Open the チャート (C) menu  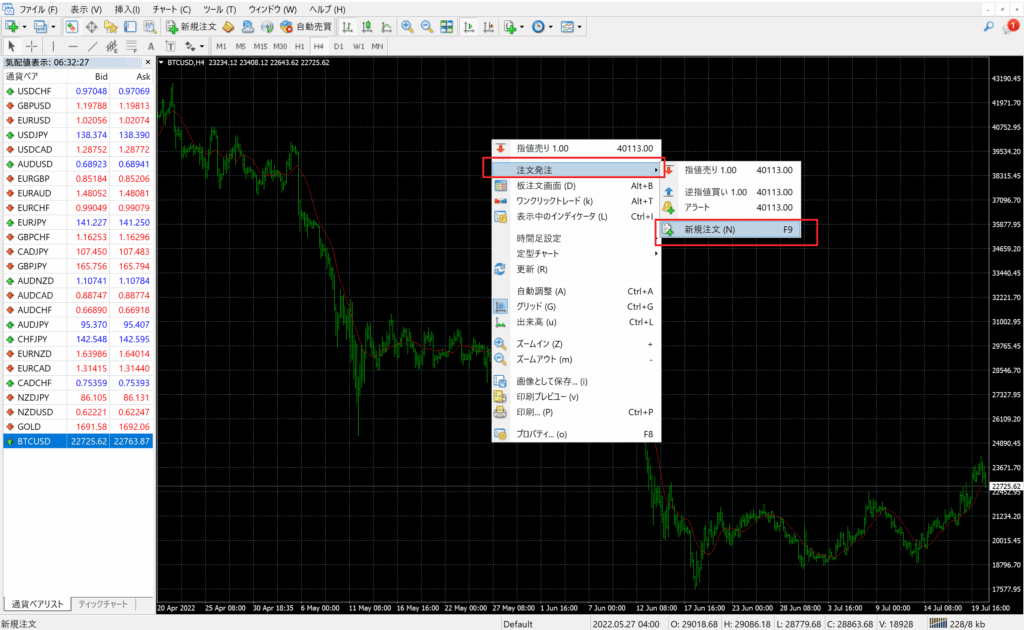coord(171,9)
